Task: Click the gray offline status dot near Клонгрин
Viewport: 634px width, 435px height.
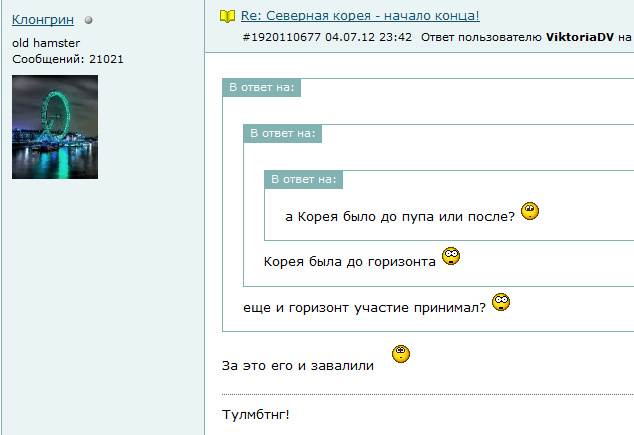Action: pos(89,20)
